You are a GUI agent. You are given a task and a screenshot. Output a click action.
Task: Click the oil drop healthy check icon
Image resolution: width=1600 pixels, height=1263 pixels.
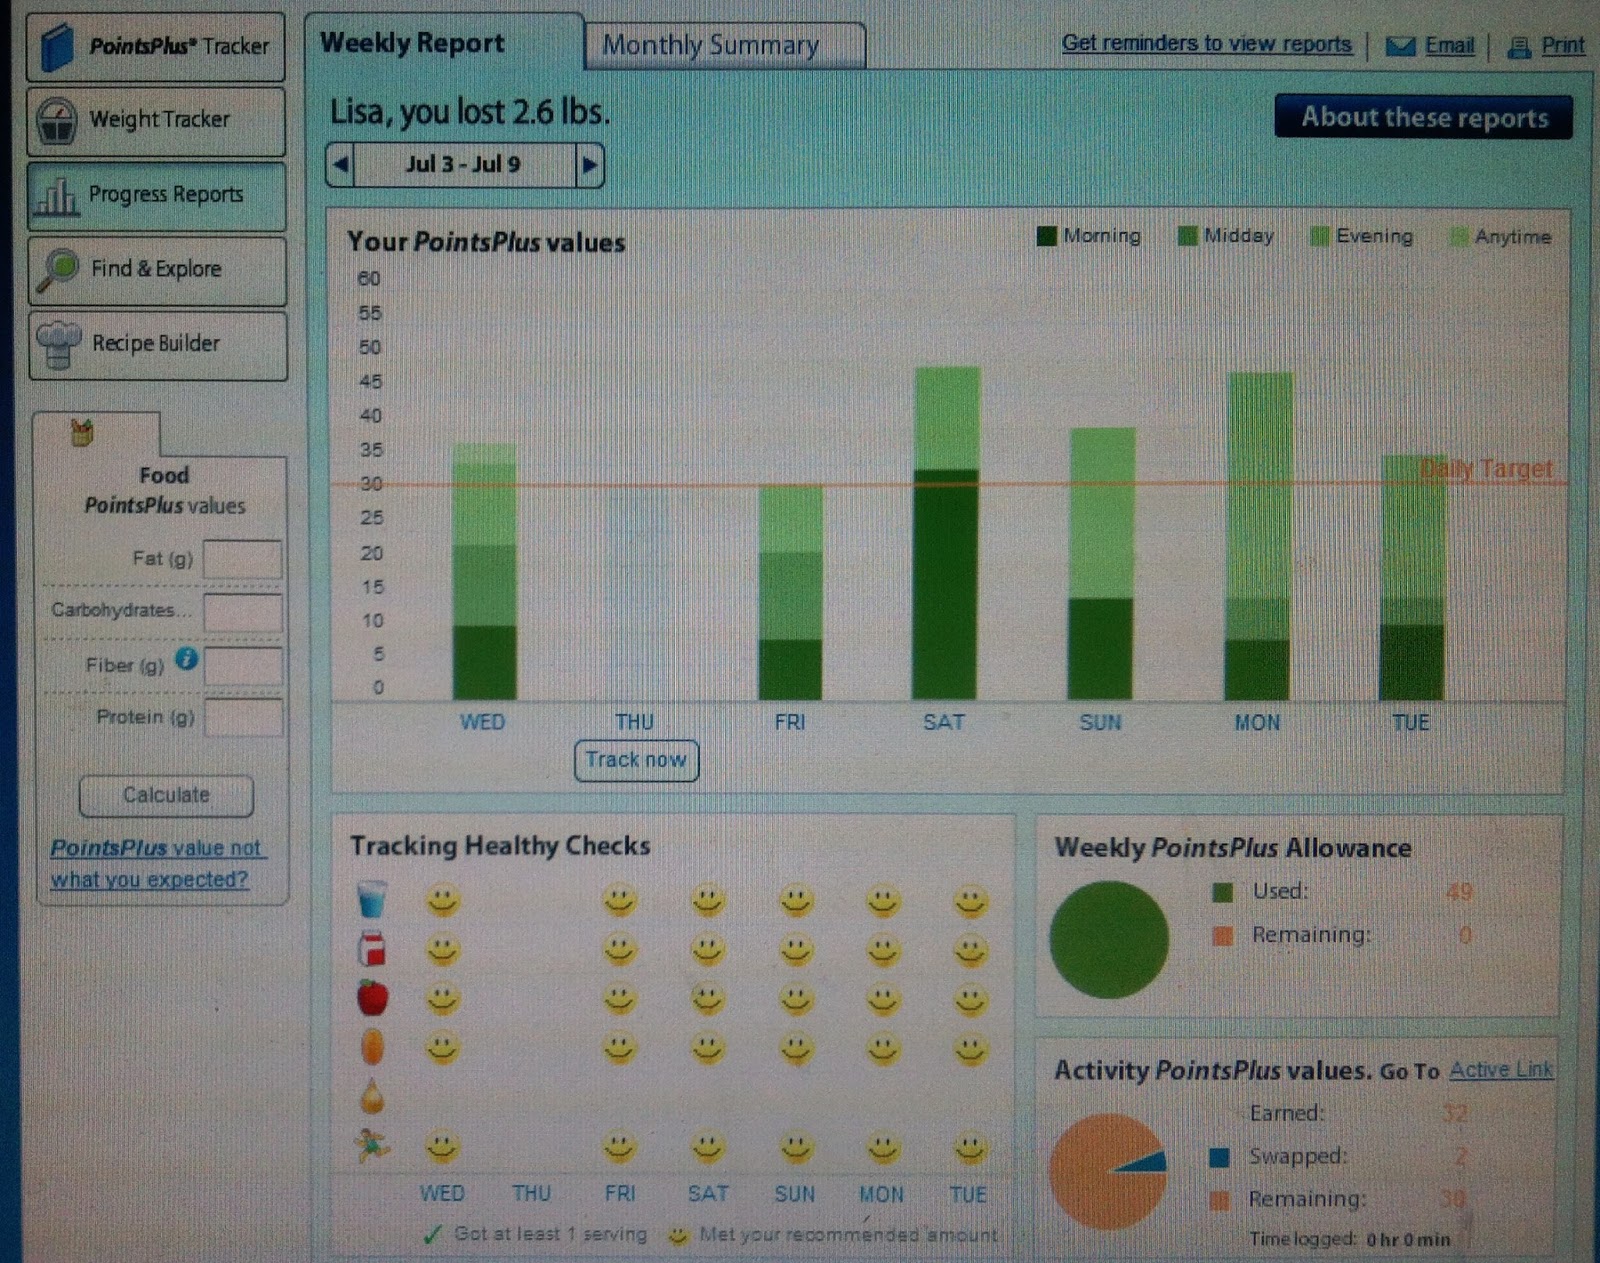click(x=372, y=1097)
